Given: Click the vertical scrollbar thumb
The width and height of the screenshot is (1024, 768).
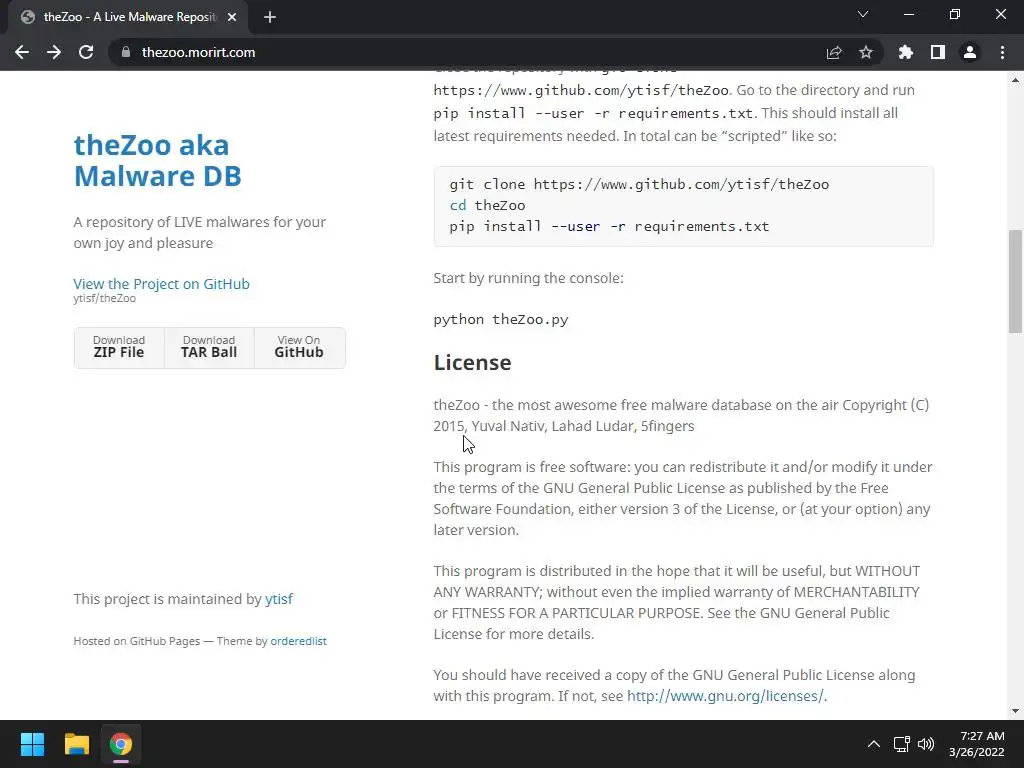Looking at the screenshot, I should pyautogui.click(x=1015, y=281).
